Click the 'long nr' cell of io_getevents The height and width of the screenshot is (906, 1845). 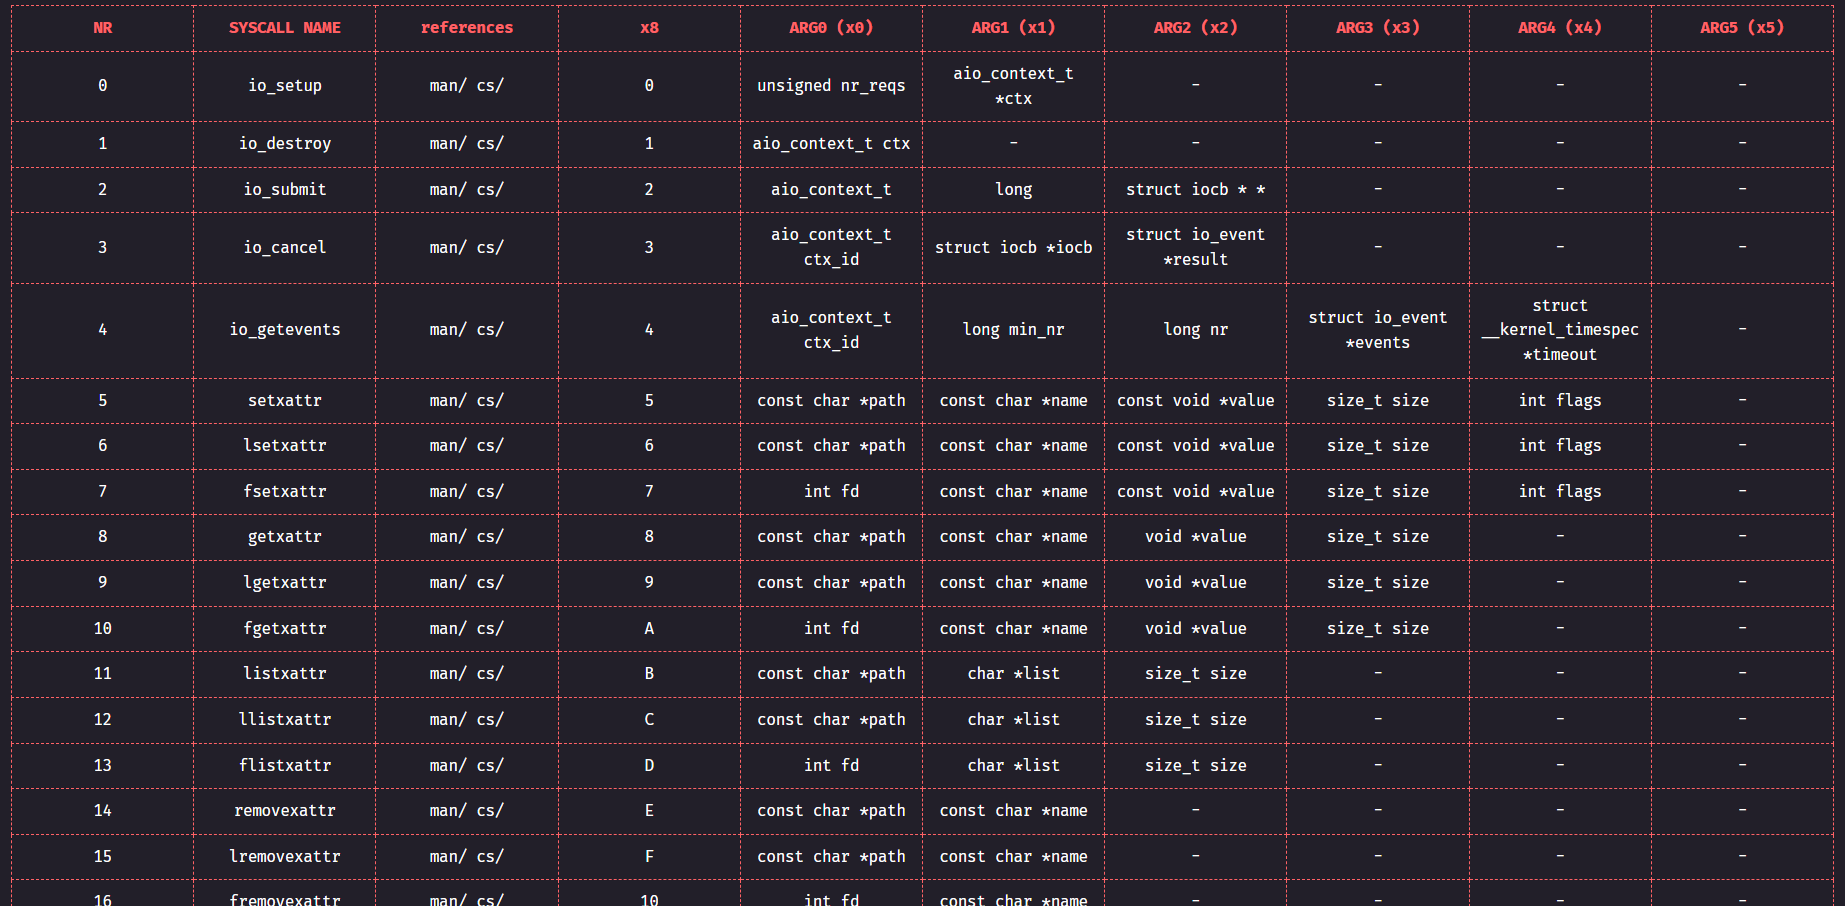(x=1196, y=330)
